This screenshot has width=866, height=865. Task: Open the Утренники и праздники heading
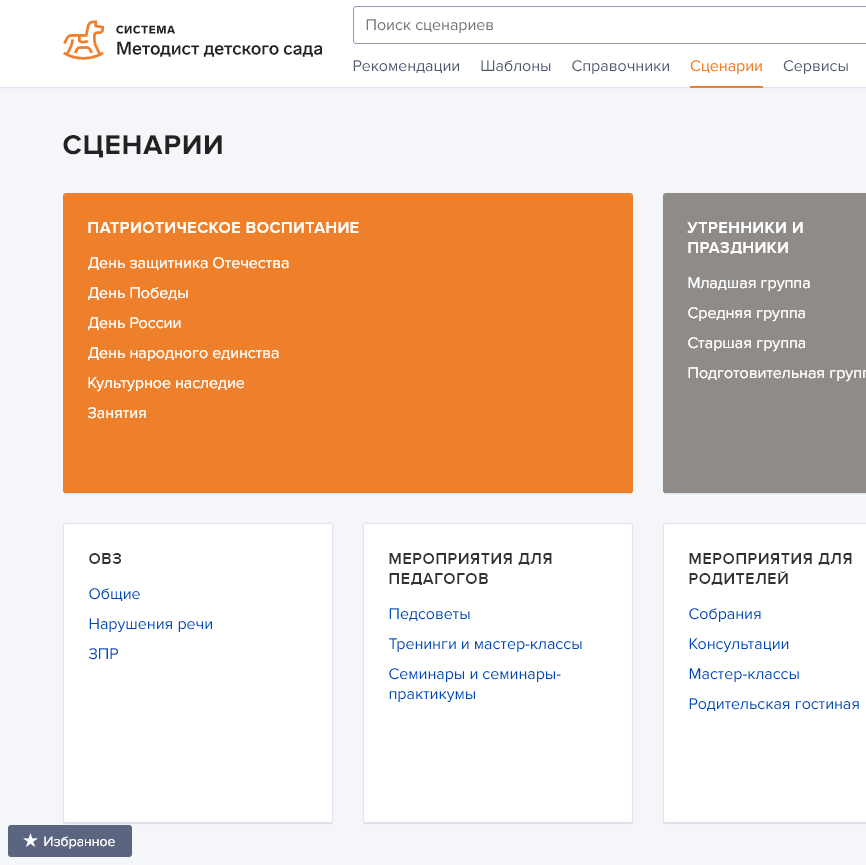point(745,238)
